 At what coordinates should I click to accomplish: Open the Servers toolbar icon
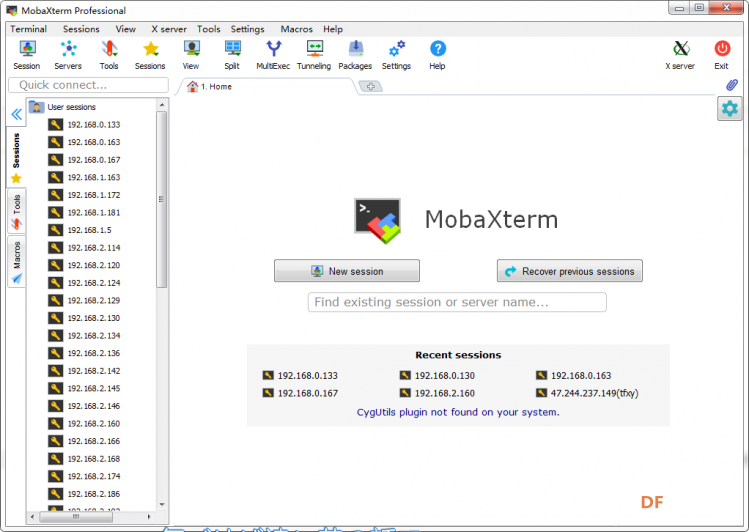coord(68,55)
